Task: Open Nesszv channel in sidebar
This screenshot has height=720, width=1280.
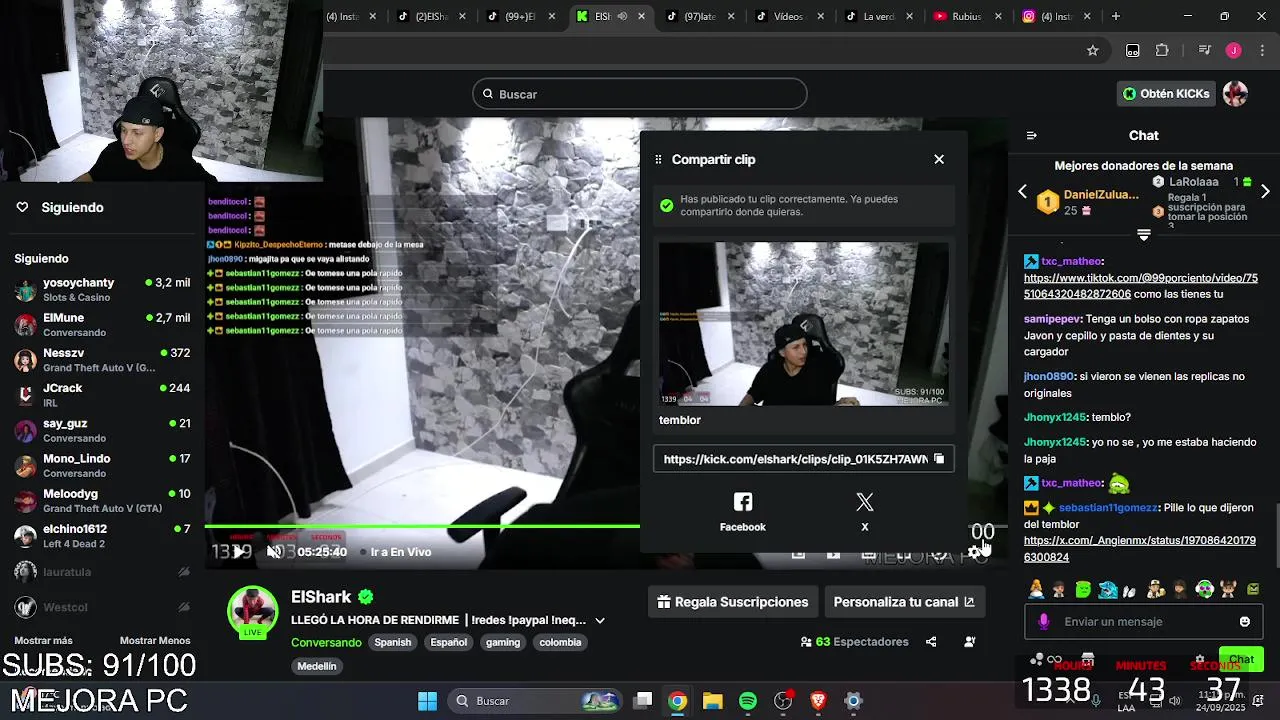Action: 102,360
